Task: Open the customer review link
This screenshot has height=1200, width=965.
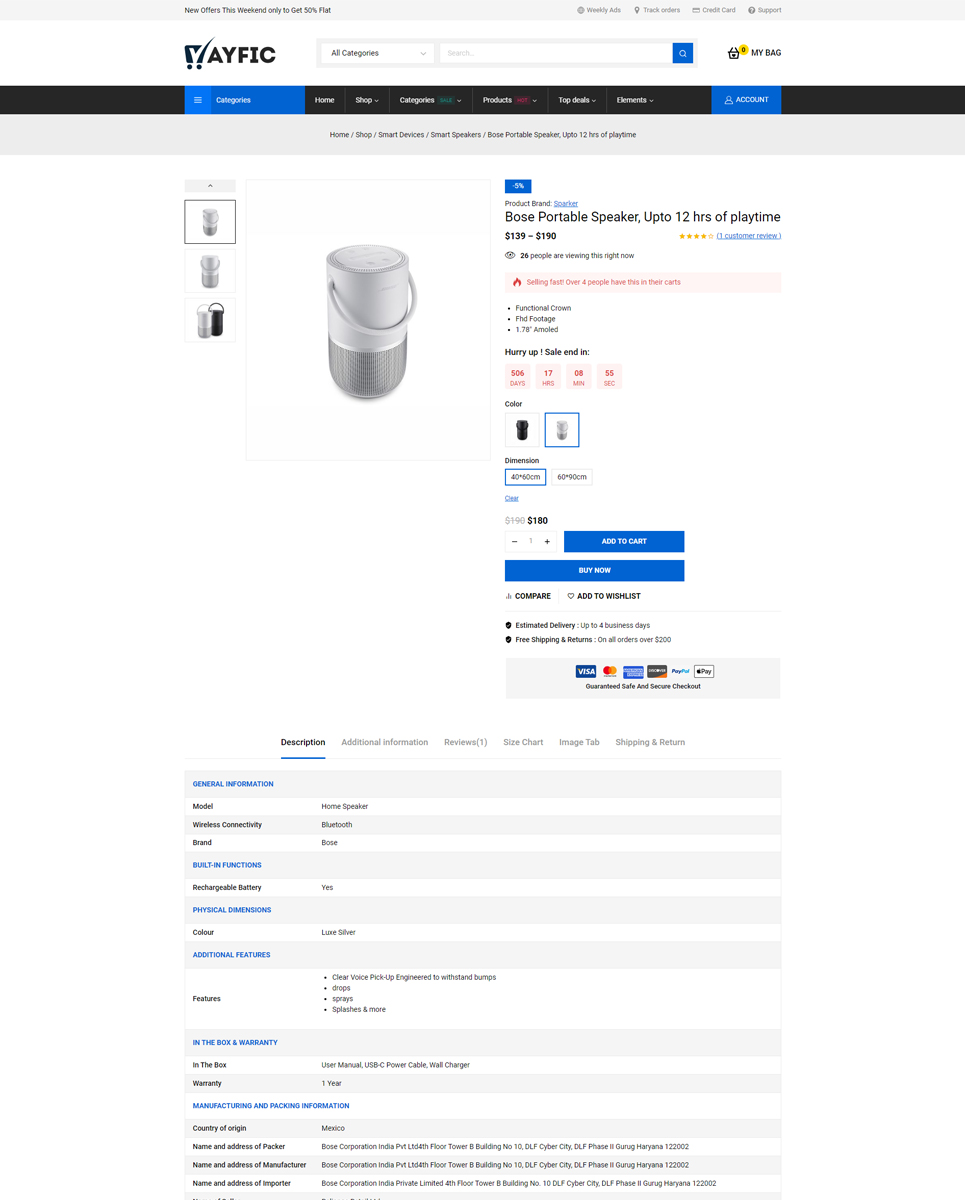Action: (x=749, y=236)
